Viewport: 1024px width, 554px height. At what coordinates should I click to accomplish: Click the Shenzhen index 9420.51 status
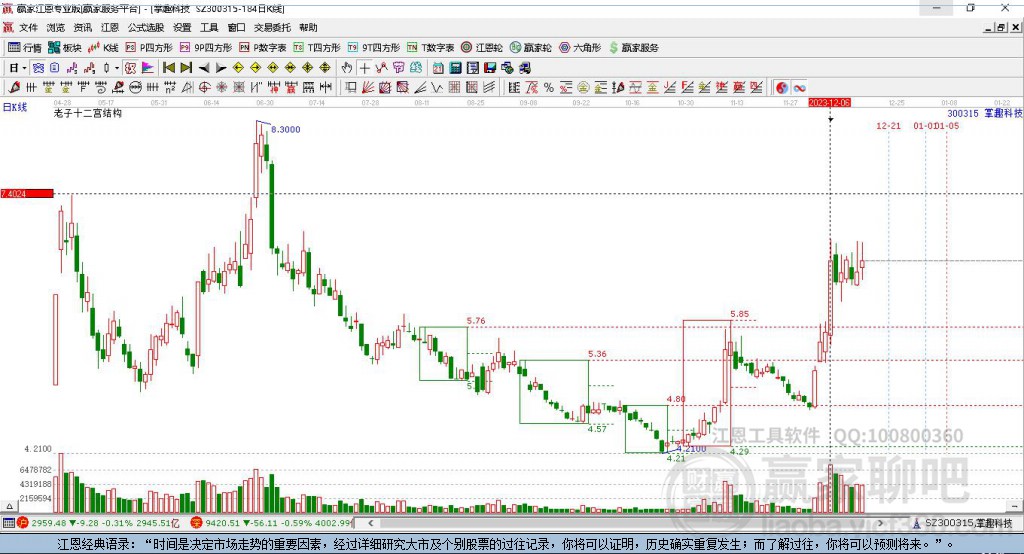pos(272,523)
